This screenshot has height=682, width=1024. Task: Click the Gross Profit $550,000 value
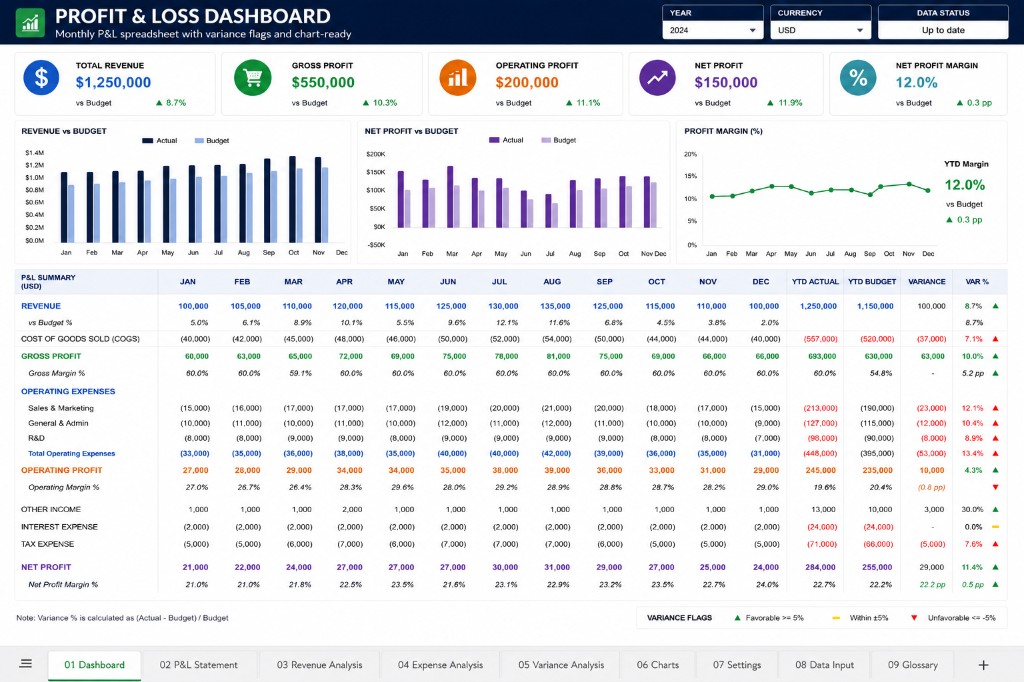[323, 82]
